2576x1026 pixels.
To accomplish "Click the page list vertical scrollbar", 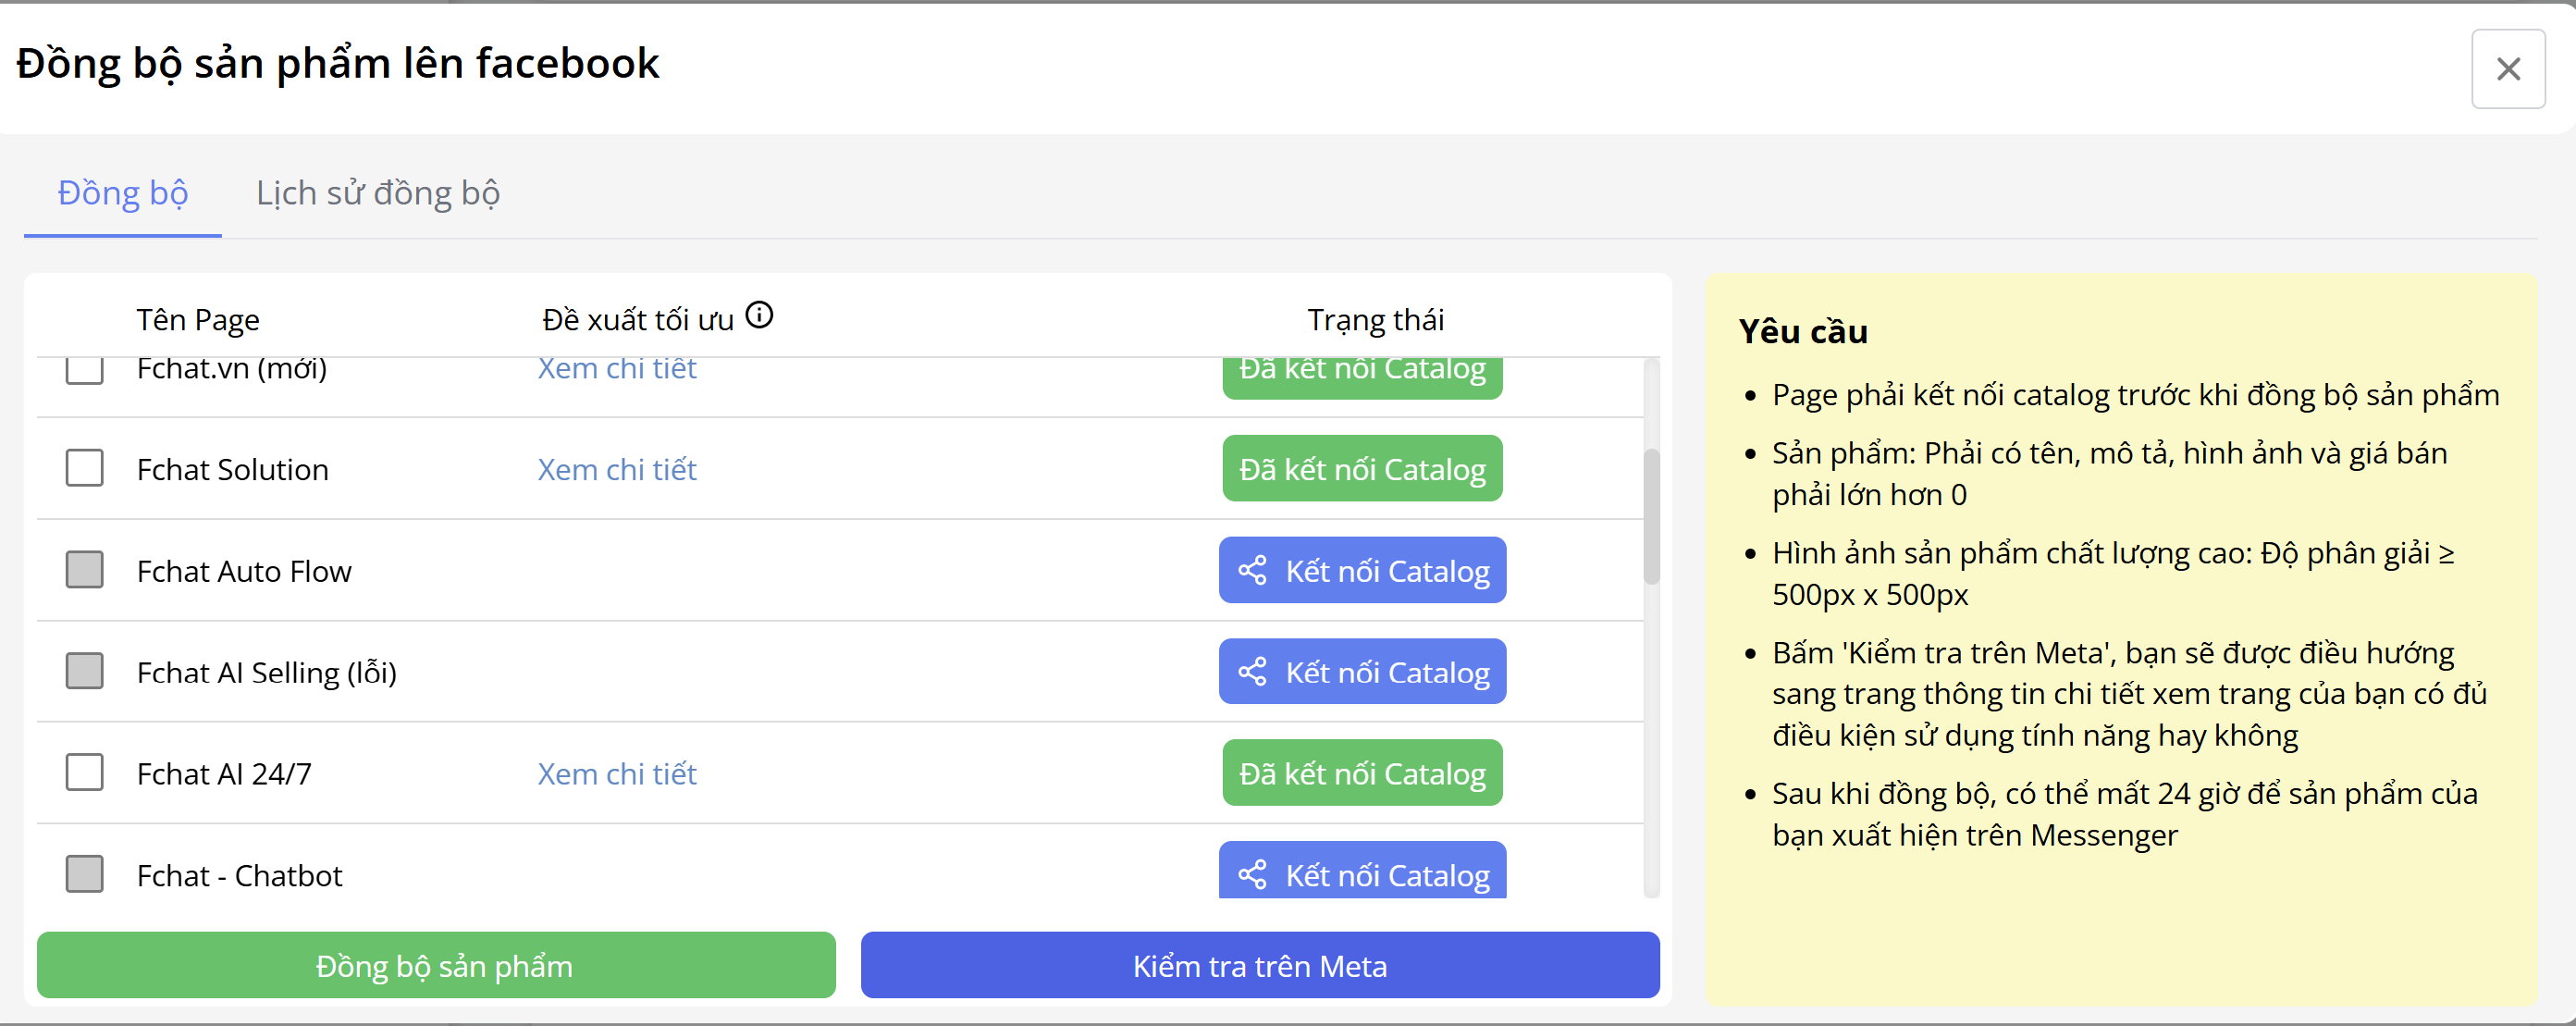I will [1651, 516].
